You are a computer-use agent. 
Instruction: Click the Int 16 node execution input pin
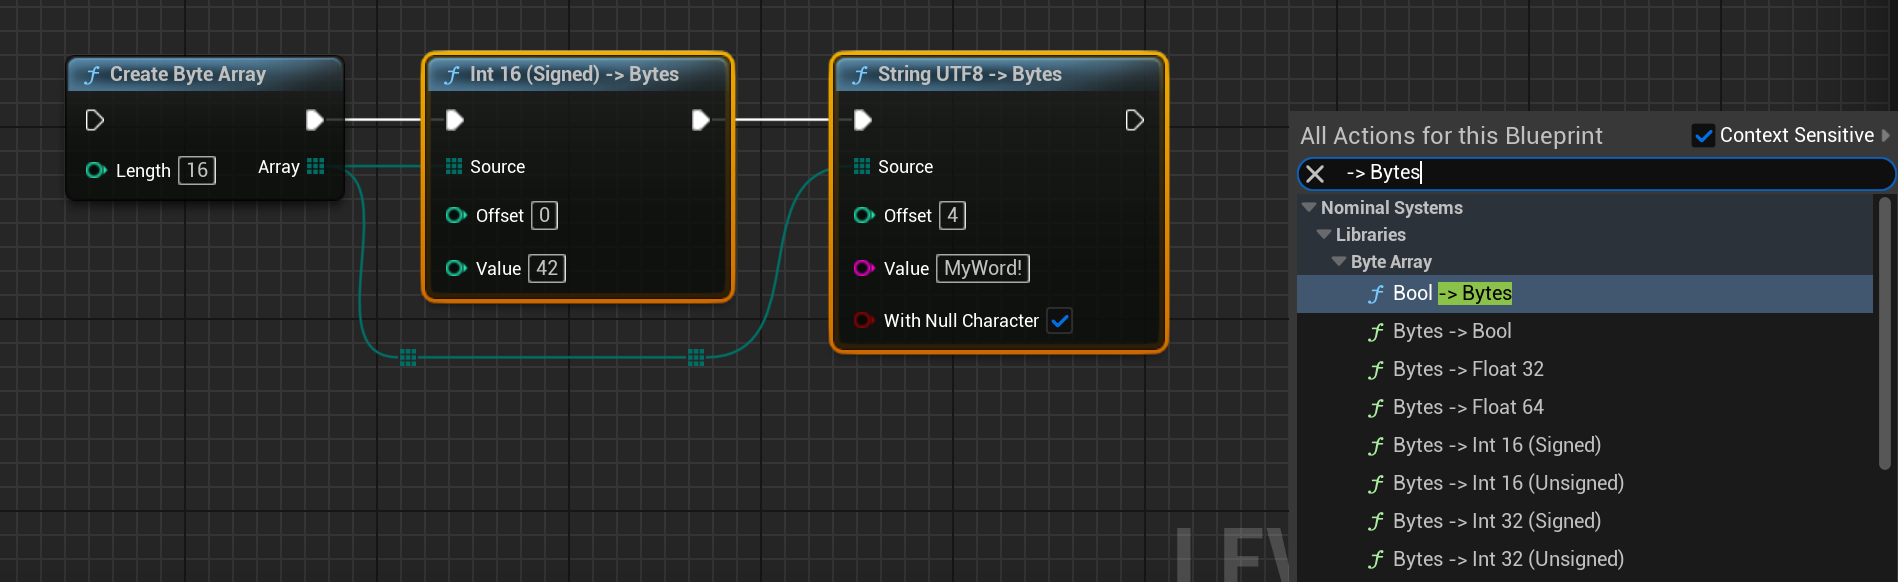[x=454, y=120]
